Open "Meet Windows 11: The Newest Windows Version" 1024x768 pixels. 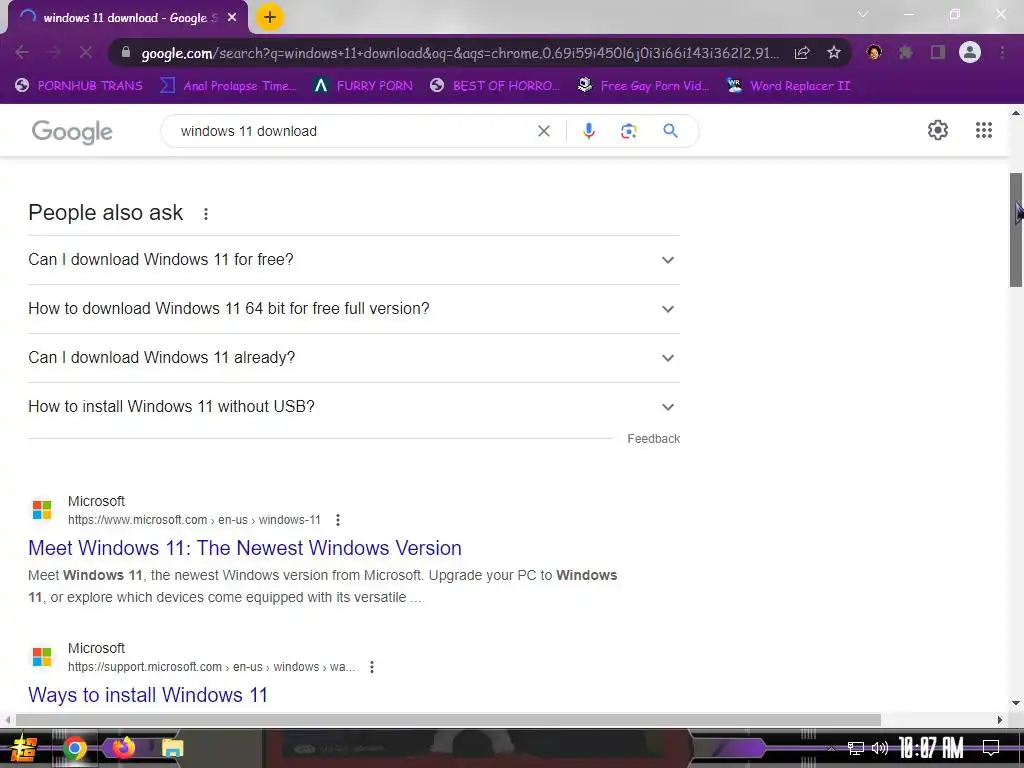coord(245,548)
